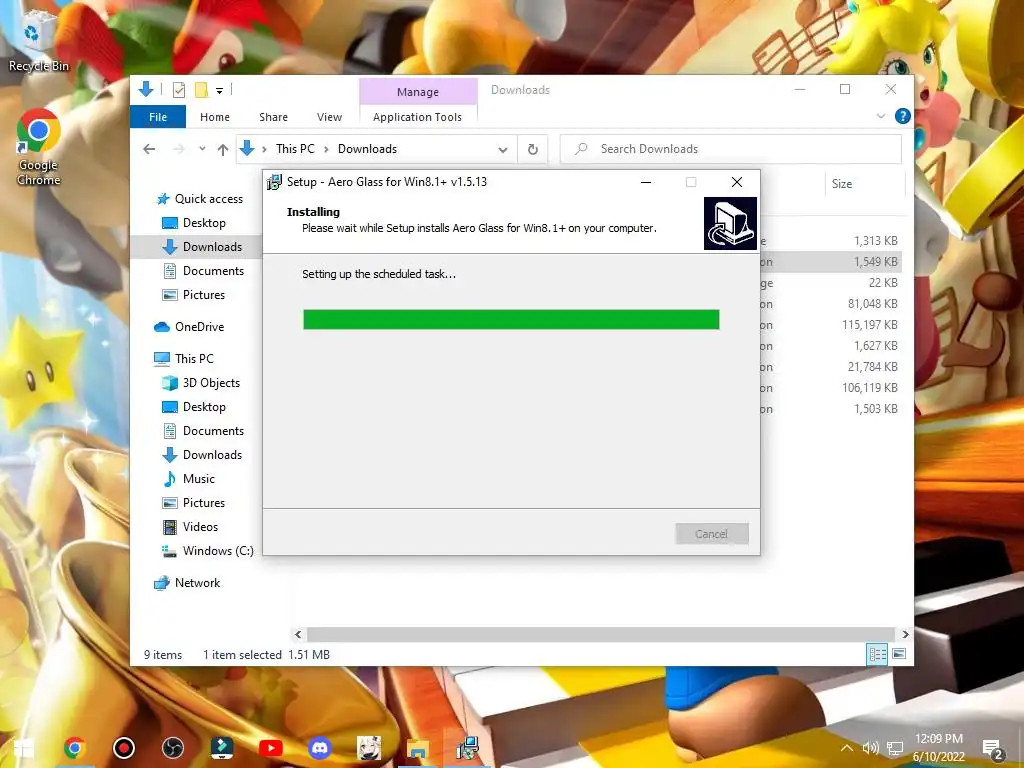This screenshot has width=1024, height=768.
Task: Click the New Folder icon in quick access toolbar
Action: click(201, 90)
